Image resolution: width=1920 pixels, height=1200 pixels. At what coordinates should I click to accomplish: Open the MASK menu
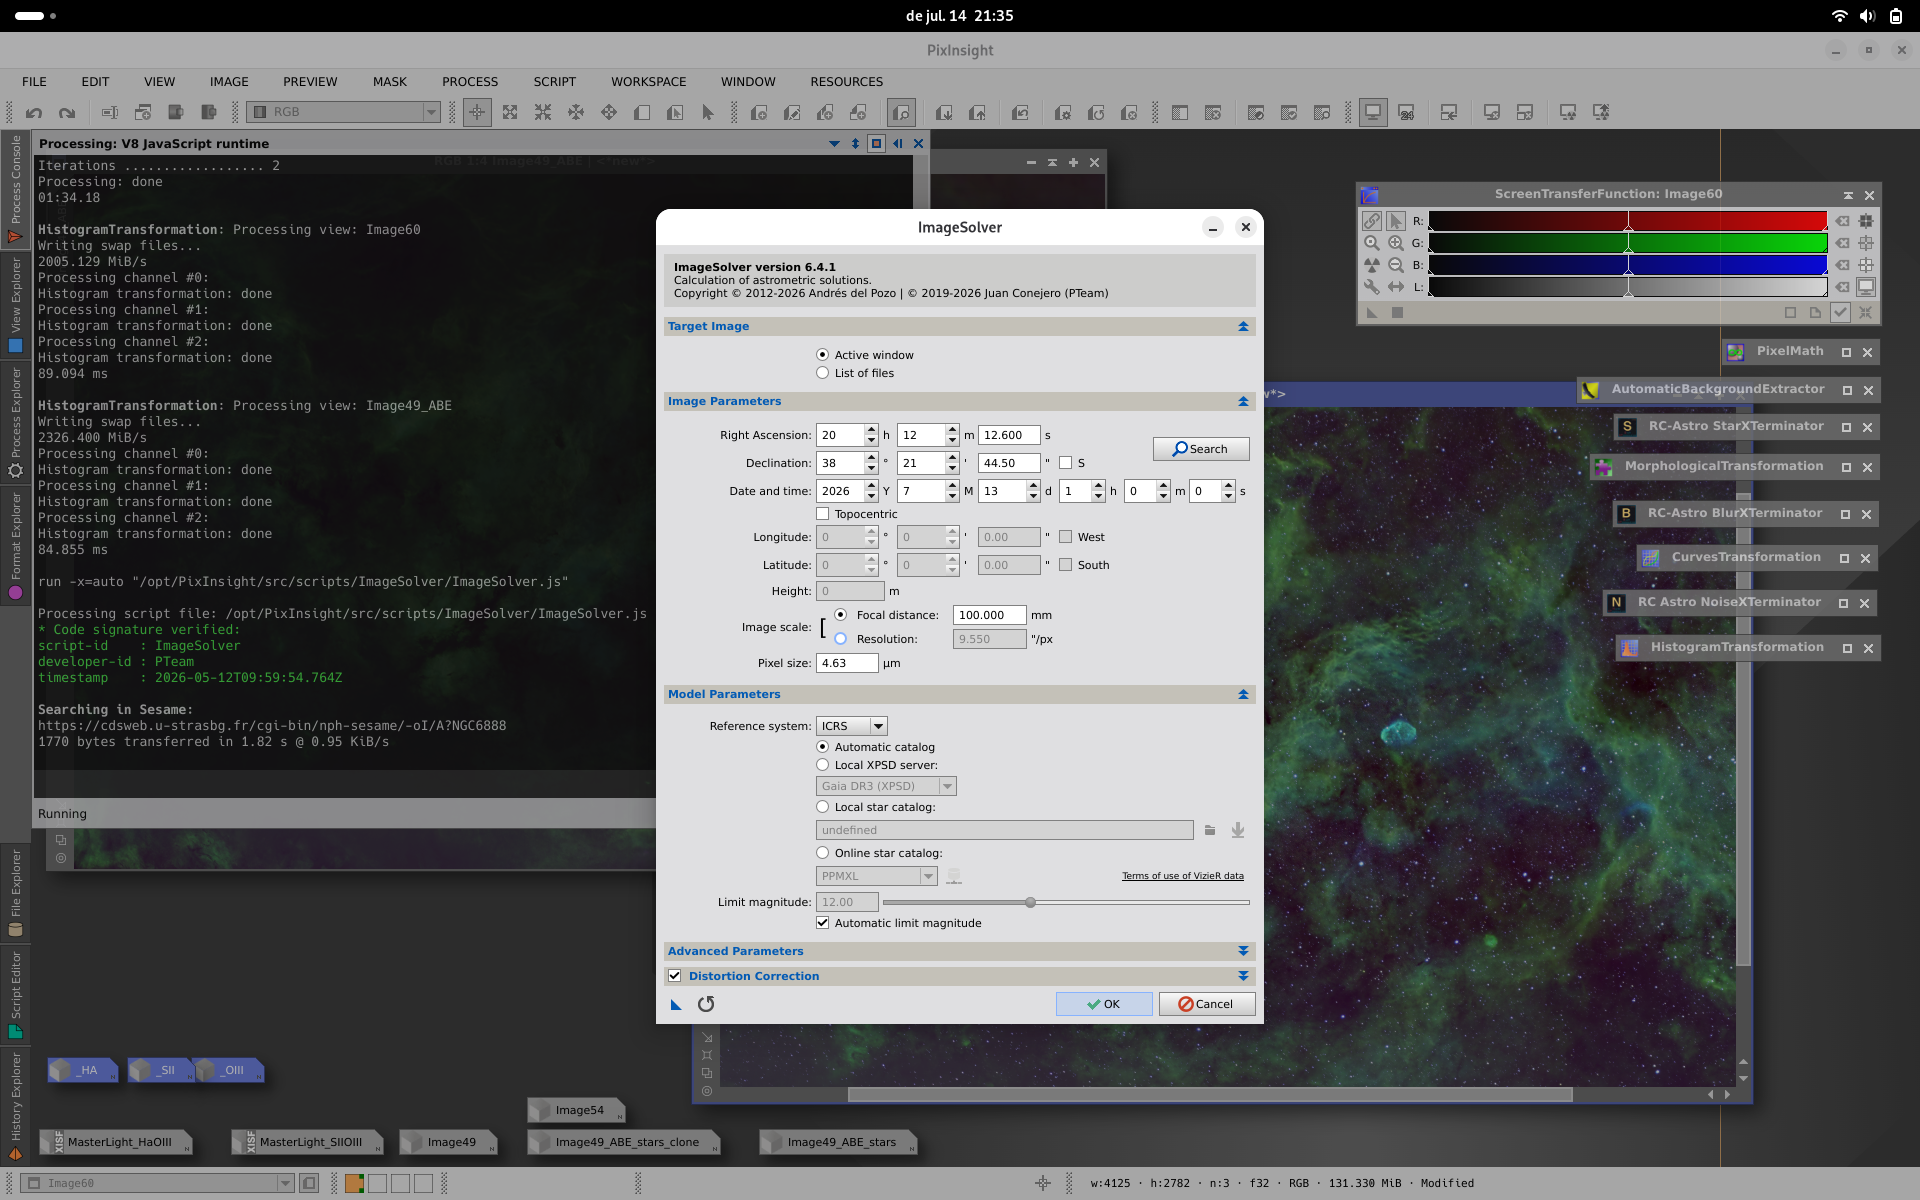[x=390, y=82]
